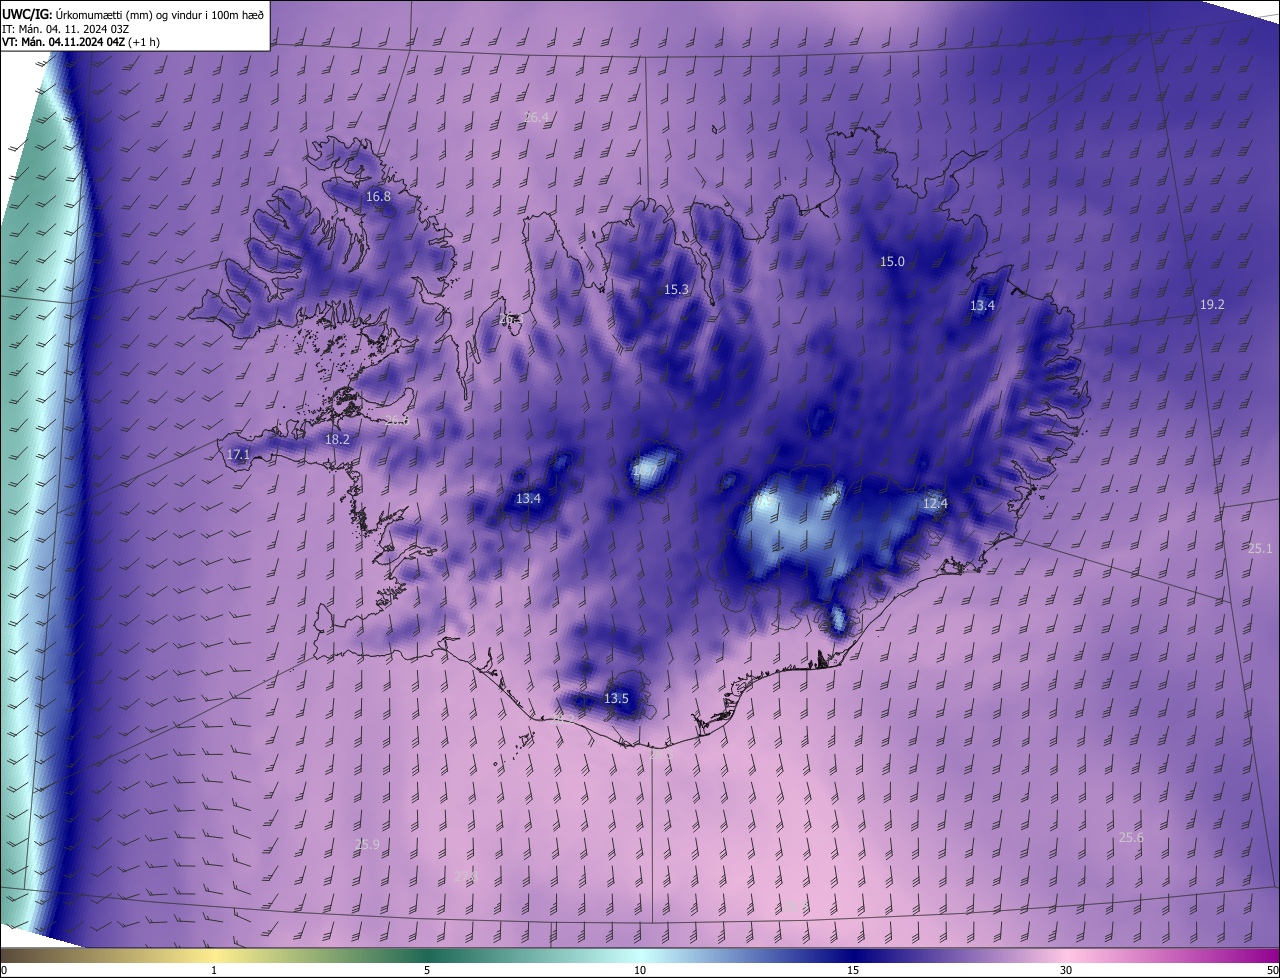The image size is (1280, 978).
Task: Click the dark navy color band above the 15 tick
Action: point(853,956)
